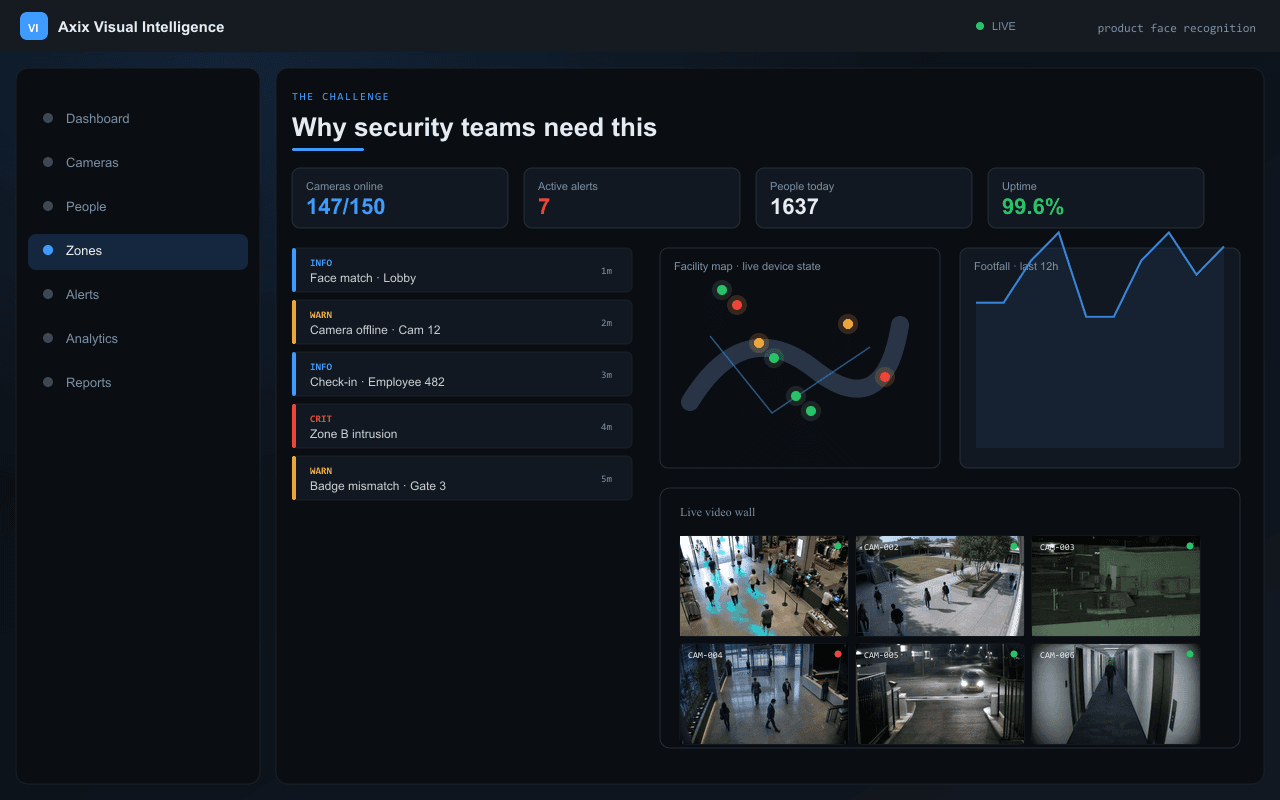Open the Face match · Lobby alert
Image resolution: width=1280 pixels, height=800 pixels.
pos(462,270)
